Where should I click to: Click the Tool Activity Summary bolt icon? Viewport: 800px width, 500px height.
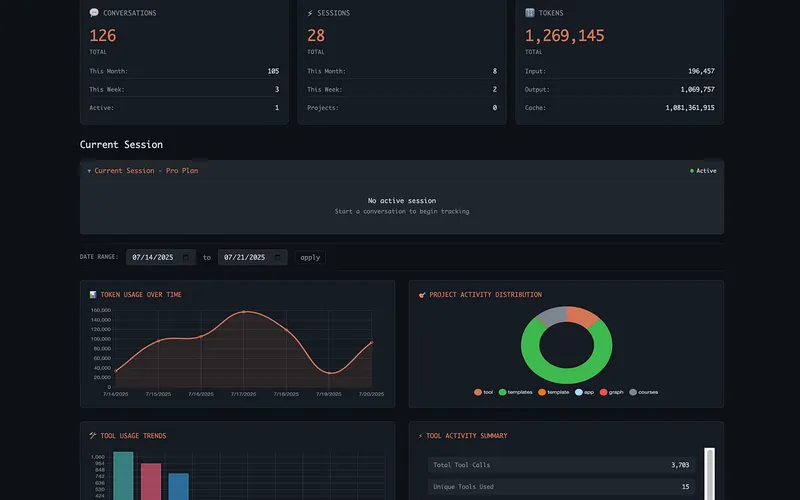[421, 436]
